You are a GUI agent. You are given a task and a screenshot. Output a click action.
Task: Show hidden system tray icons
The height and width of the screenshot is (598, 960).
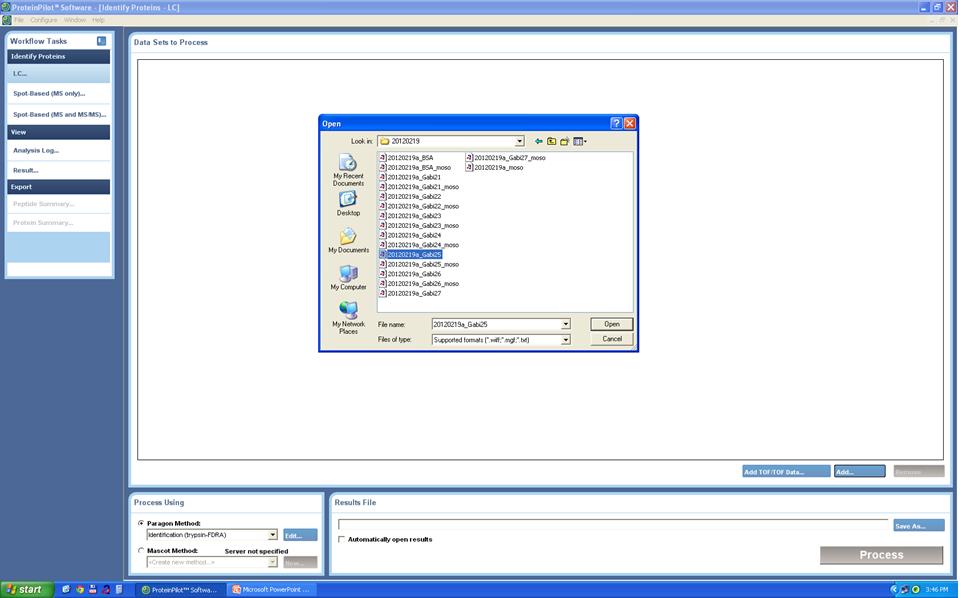point(893,589)
